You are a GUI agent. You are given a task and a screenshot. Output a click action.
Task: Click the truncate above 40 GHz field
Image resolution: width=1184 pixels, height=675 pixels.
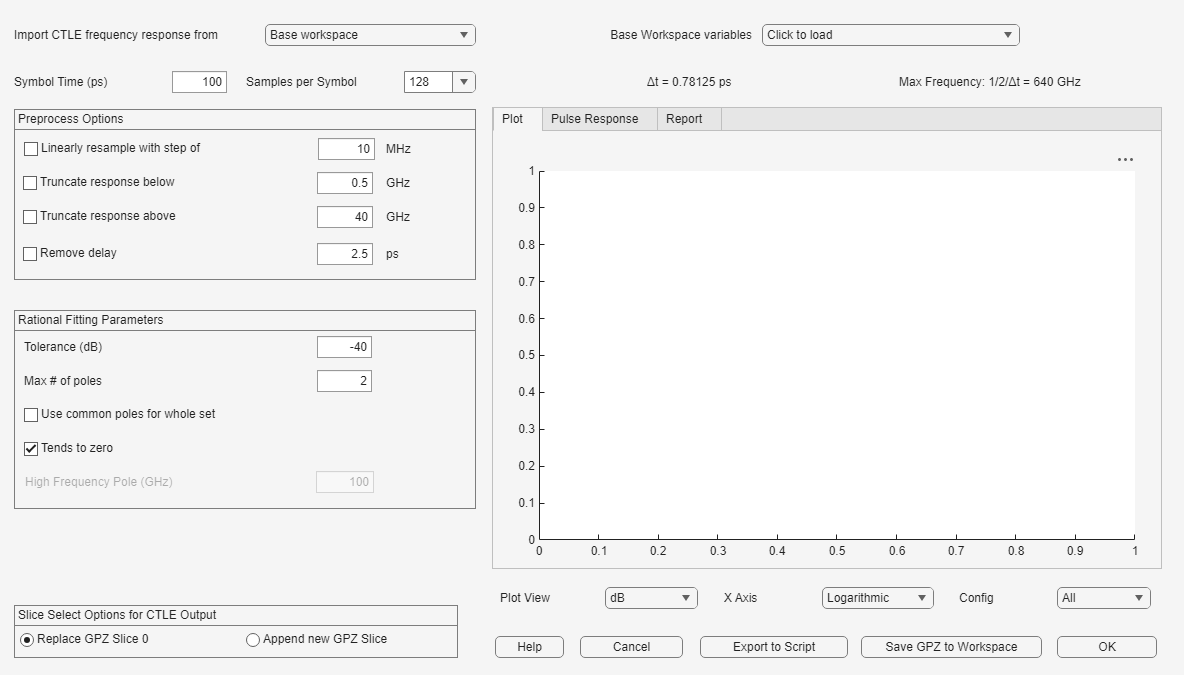[x=345, y=217]
